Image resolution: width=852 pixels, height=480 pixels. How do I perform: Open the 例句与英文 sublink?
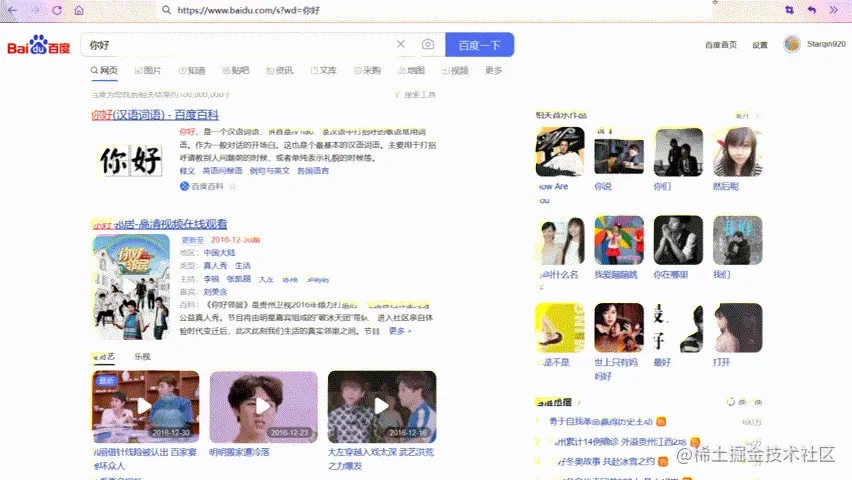click(x=270, y=171)
